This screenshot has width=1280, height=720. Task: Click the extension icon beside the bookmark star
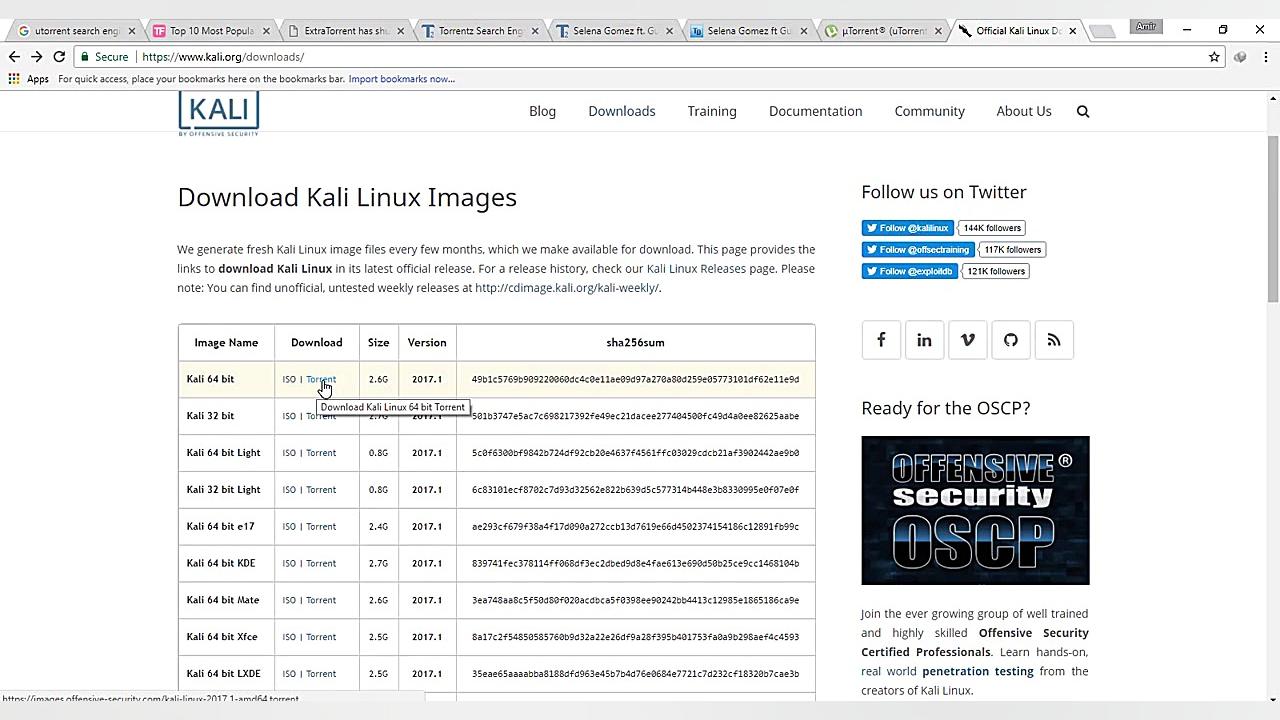click(x=1240, y=57)
